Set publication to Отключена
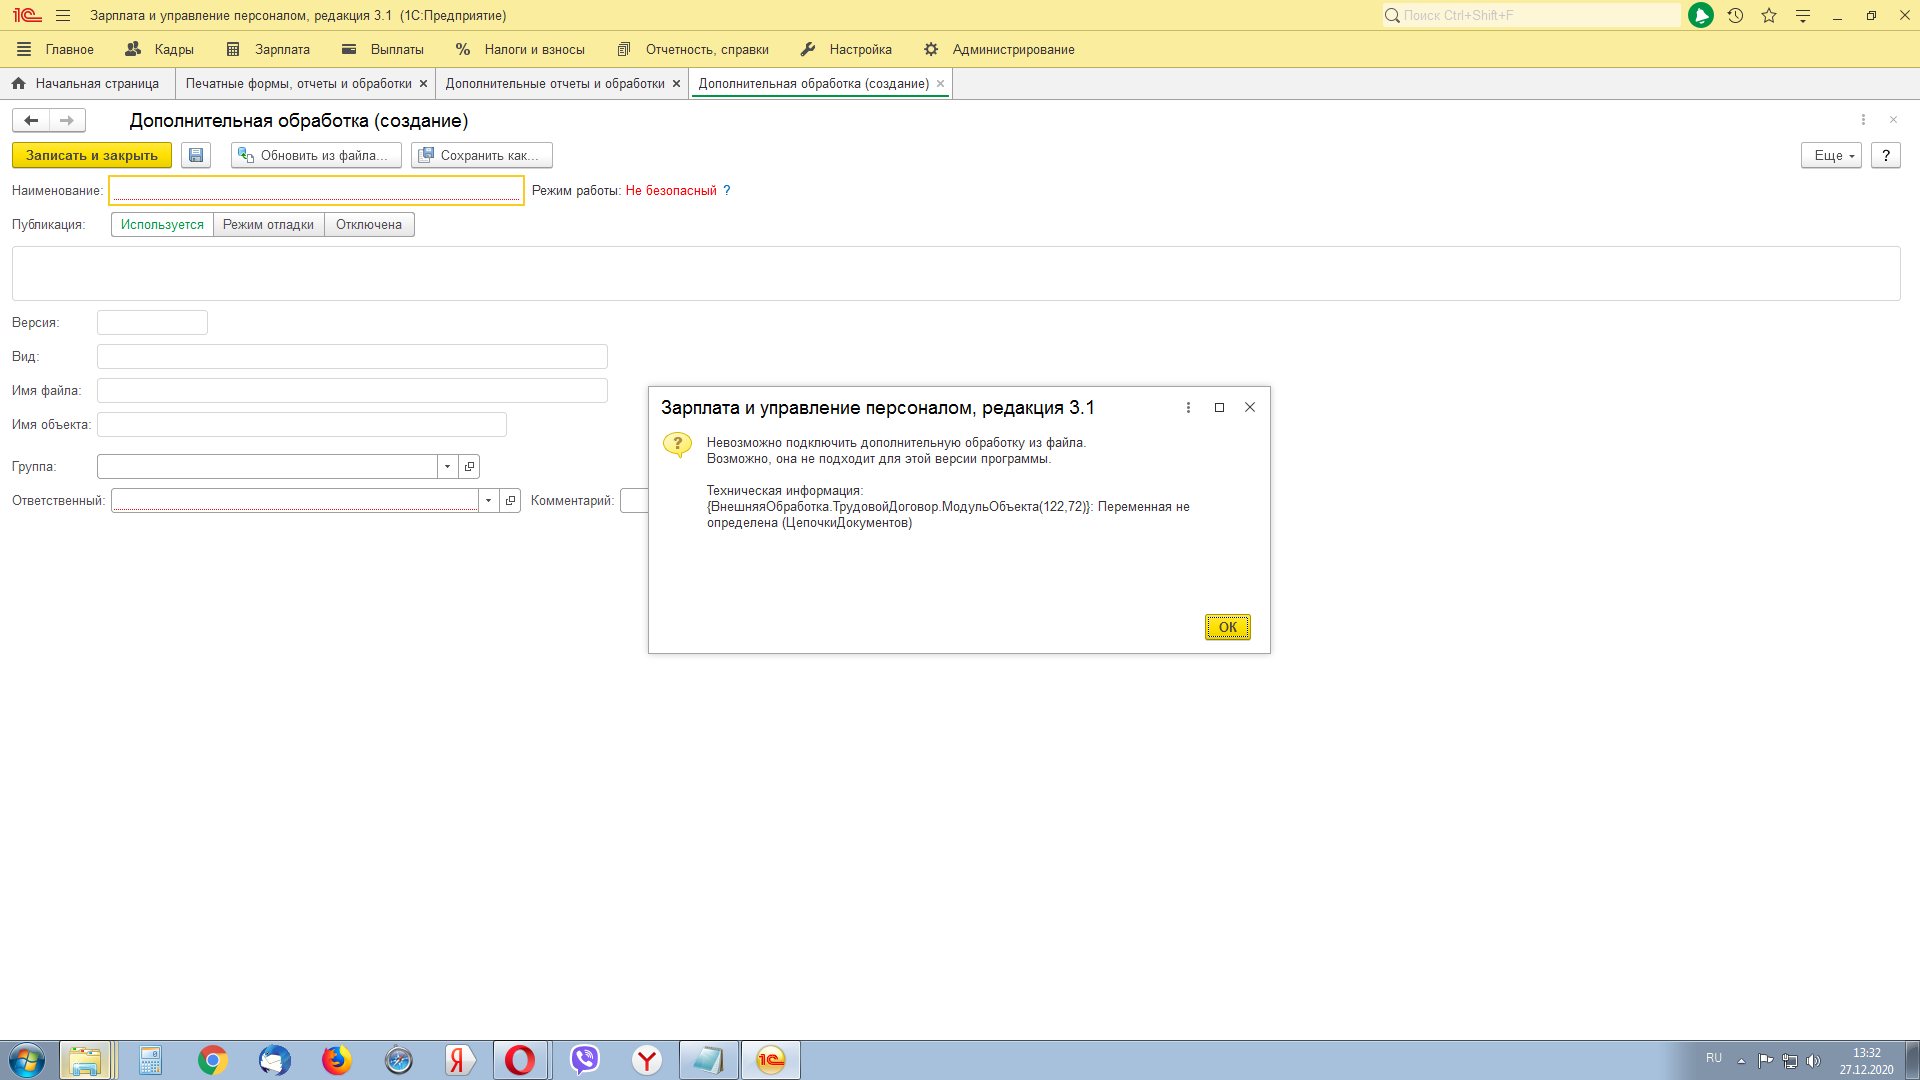This screenshot has height=1080, width=1920. 369,225
